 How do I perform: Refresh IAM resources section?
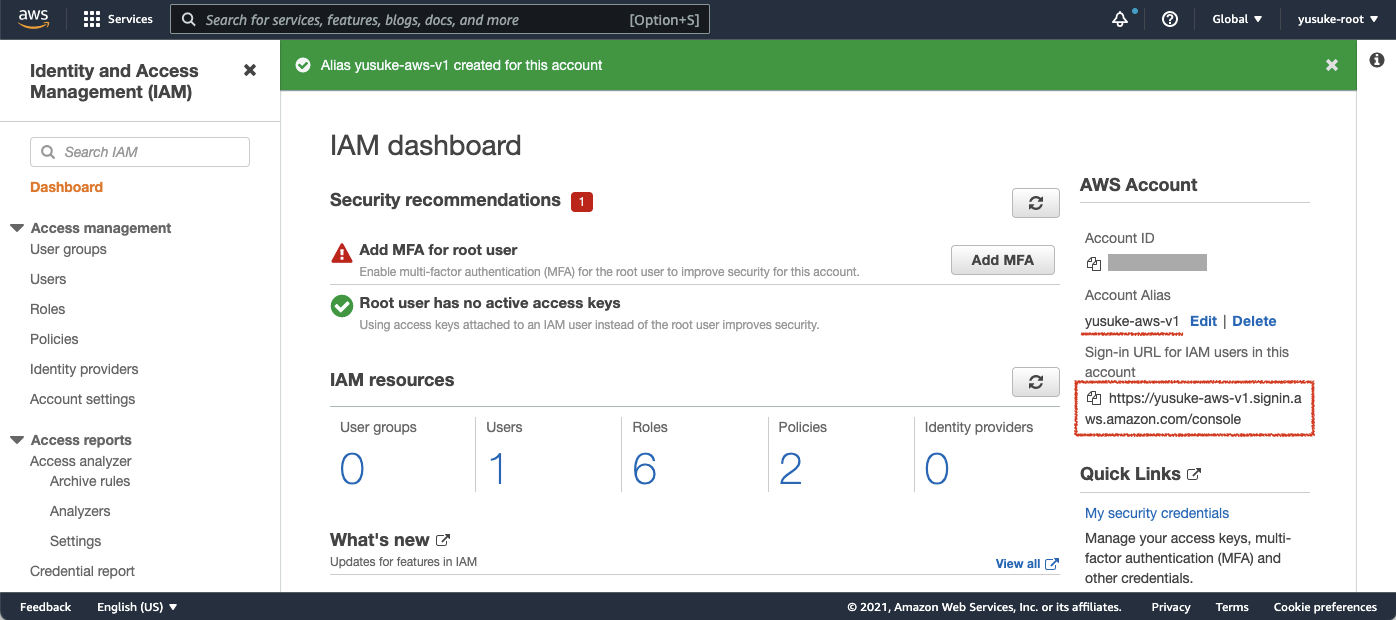coord(1036,382)
